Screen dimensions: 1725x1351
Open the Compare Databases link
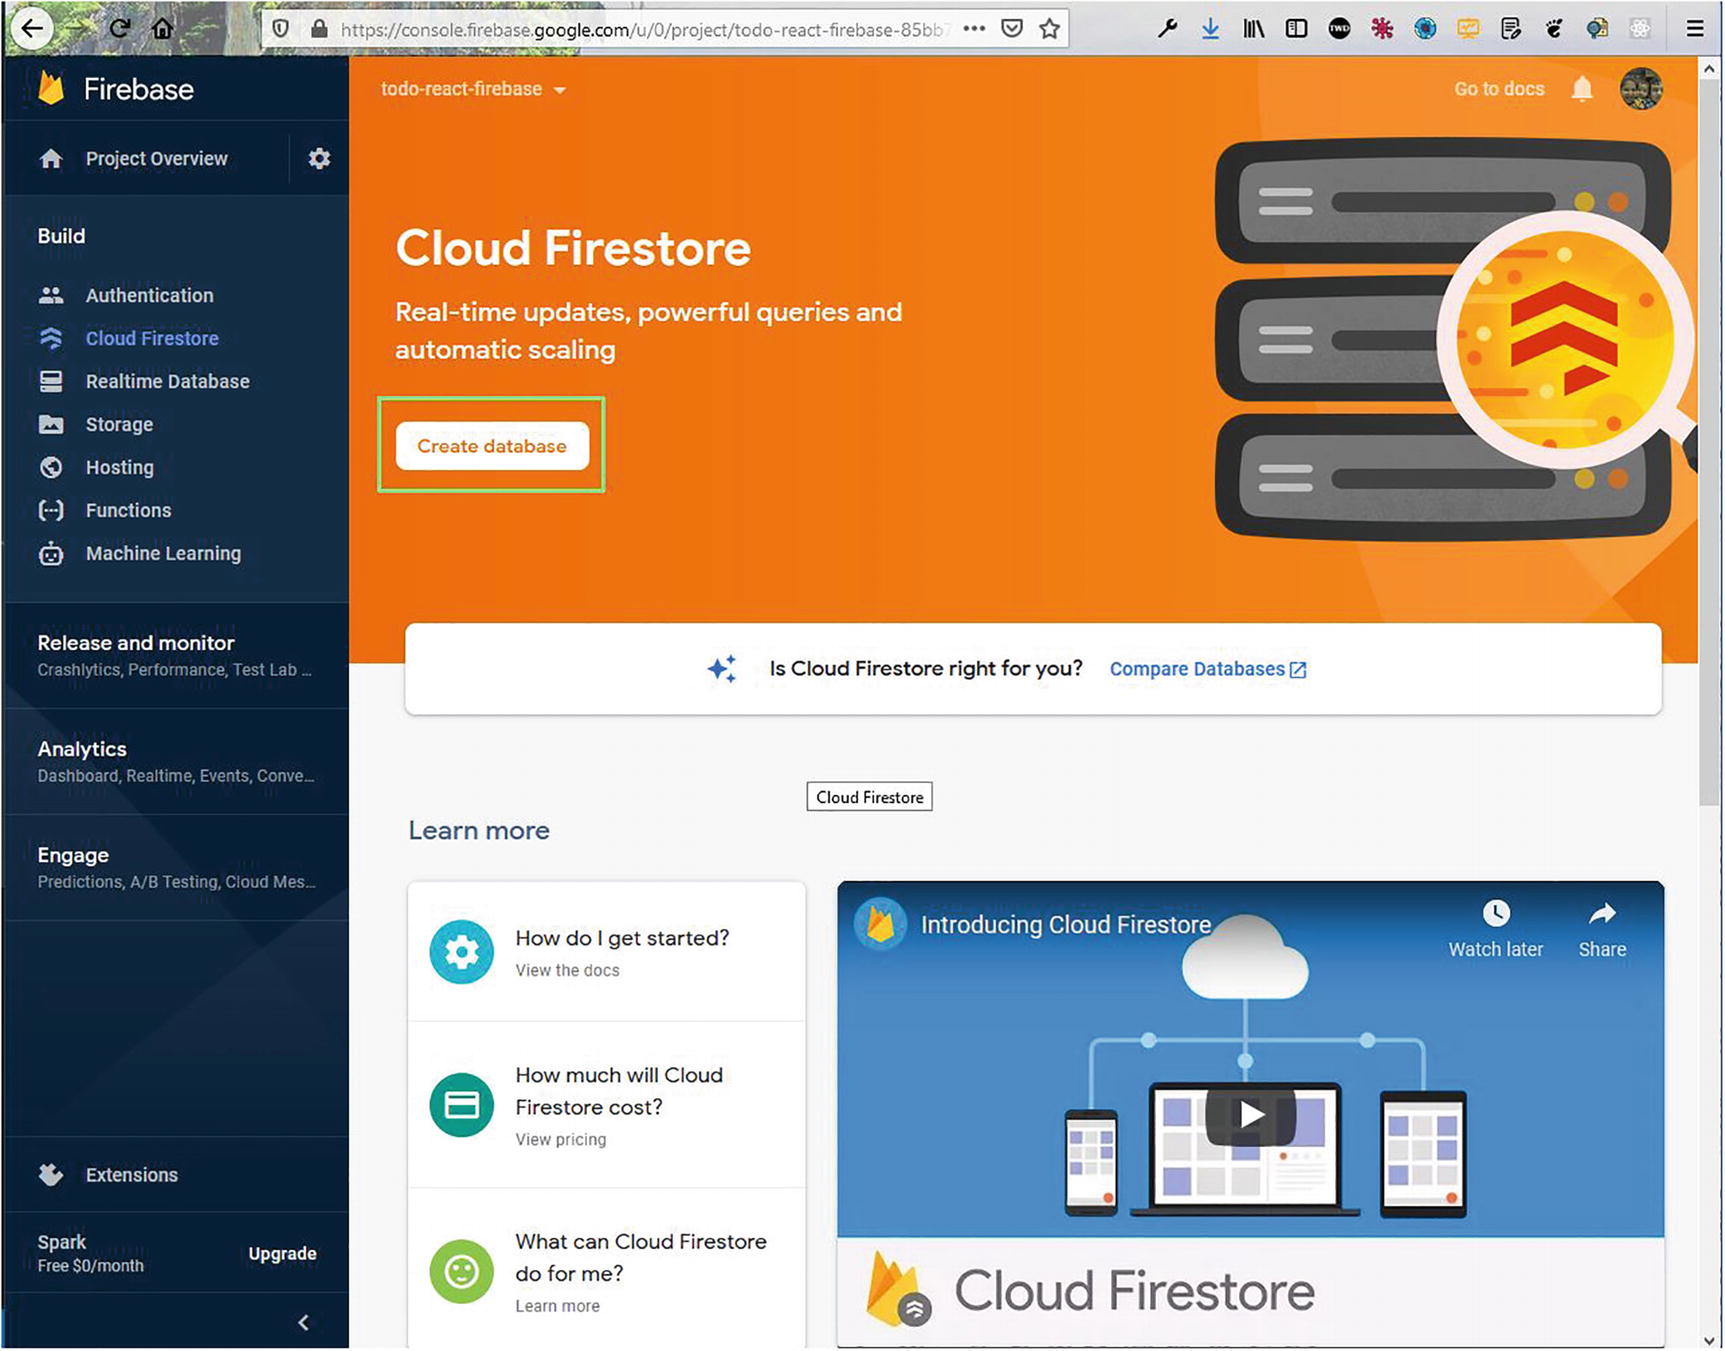click(x=1207, y=669)
